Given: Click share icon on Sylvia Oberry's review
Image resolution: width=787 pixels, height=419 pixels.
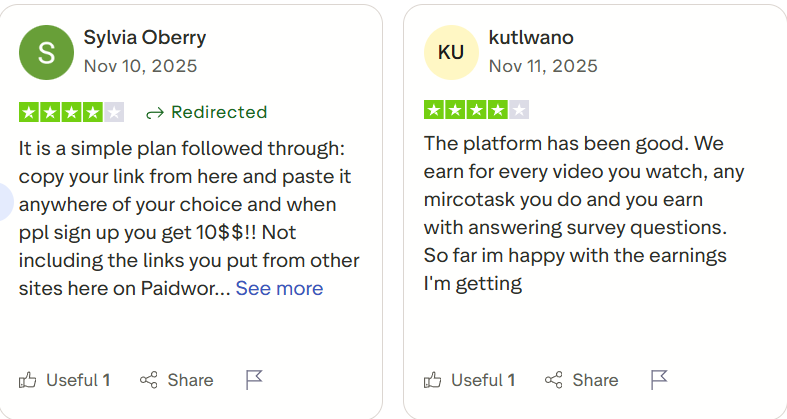Looking at the screenshot, I should pyautogui.click(x=149, y=380).
